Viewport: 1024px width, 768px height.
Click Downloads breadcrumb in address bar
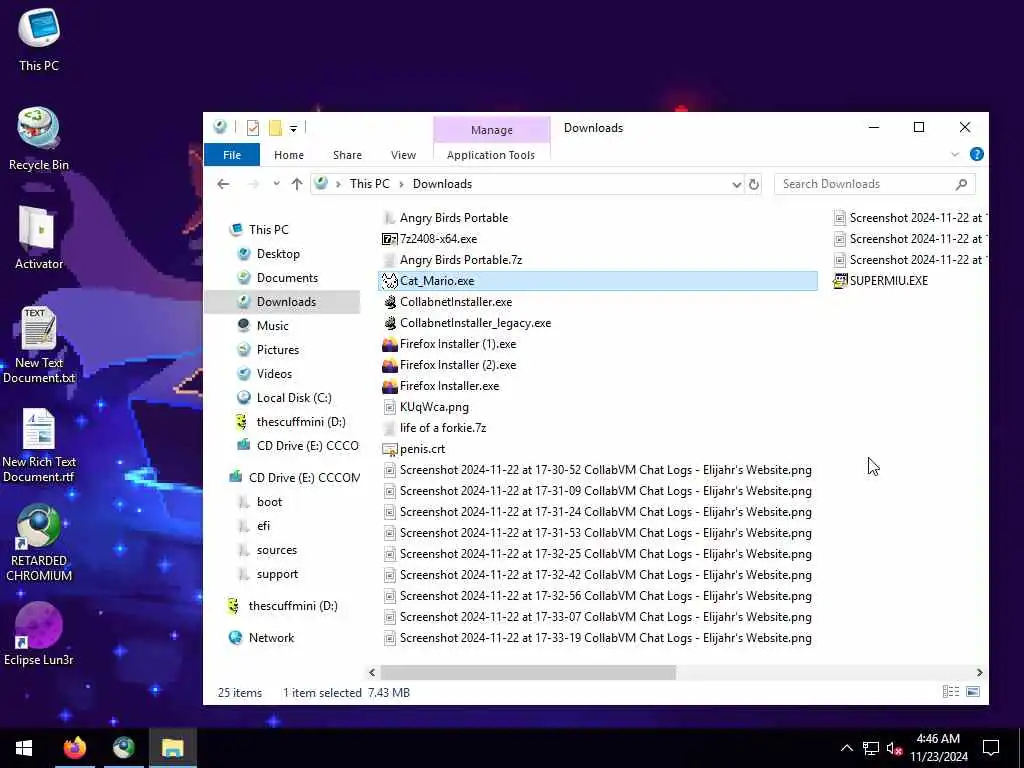tap(442, 184)
